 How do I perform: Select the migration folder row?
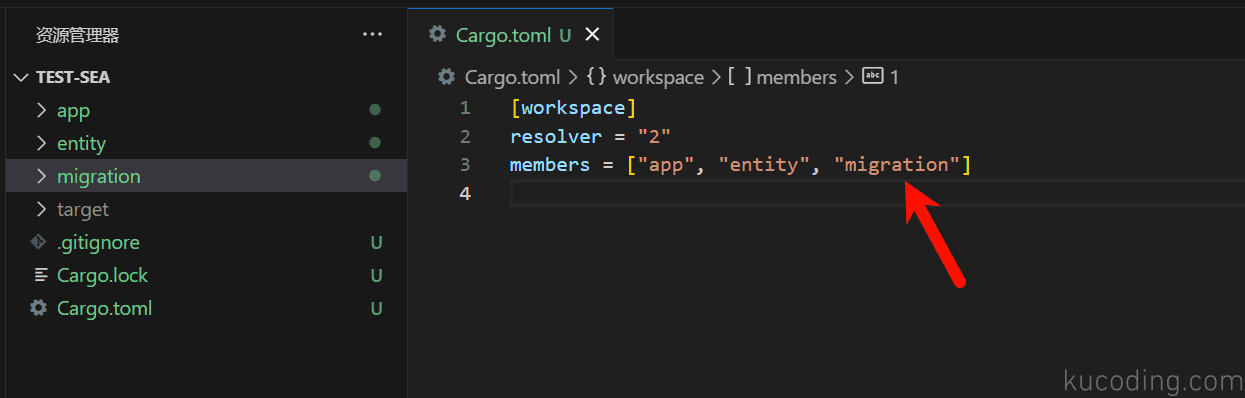point(206,176)
